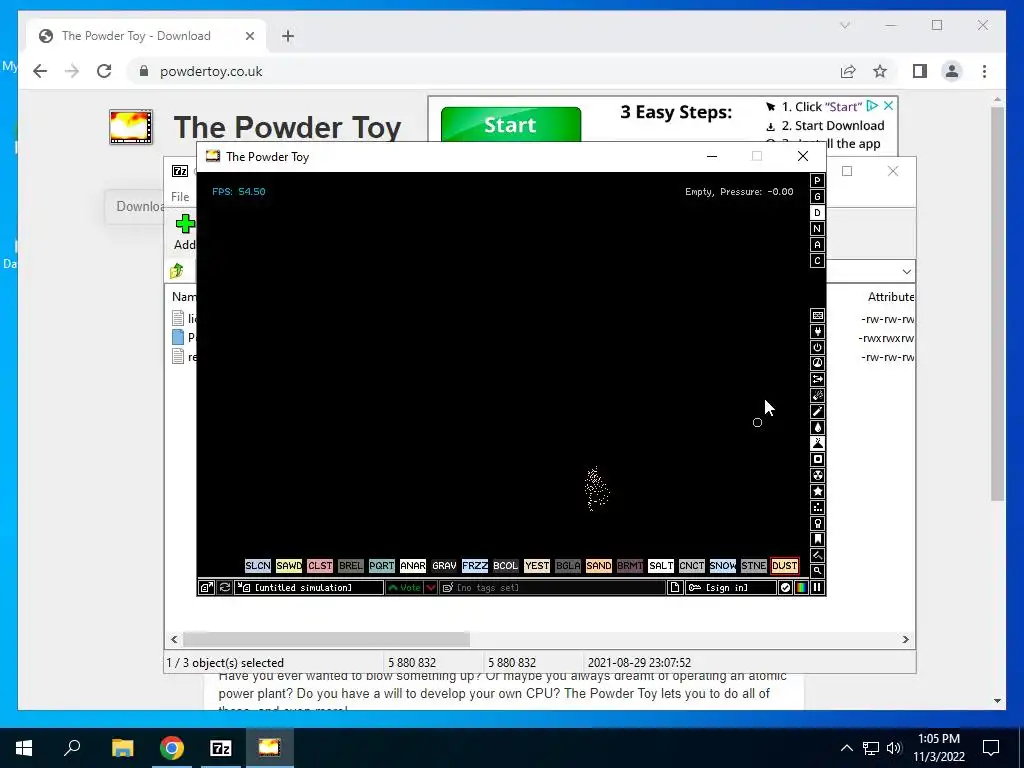Open the Force elements arrows icon

pos(817,379)
